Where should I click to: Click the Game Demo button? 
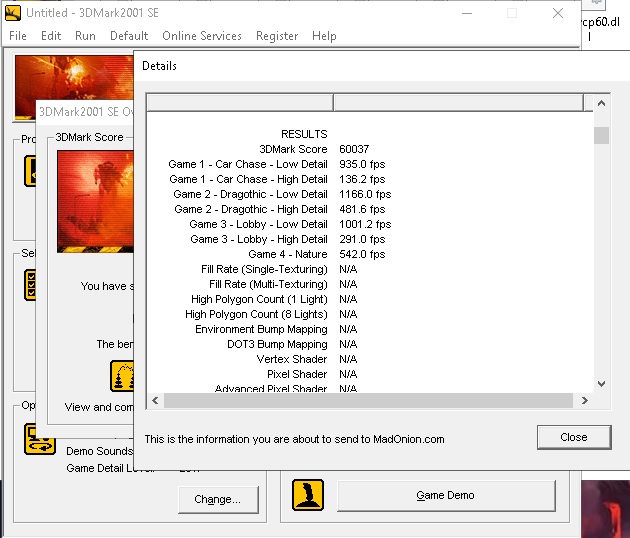[x=446, y=495]
